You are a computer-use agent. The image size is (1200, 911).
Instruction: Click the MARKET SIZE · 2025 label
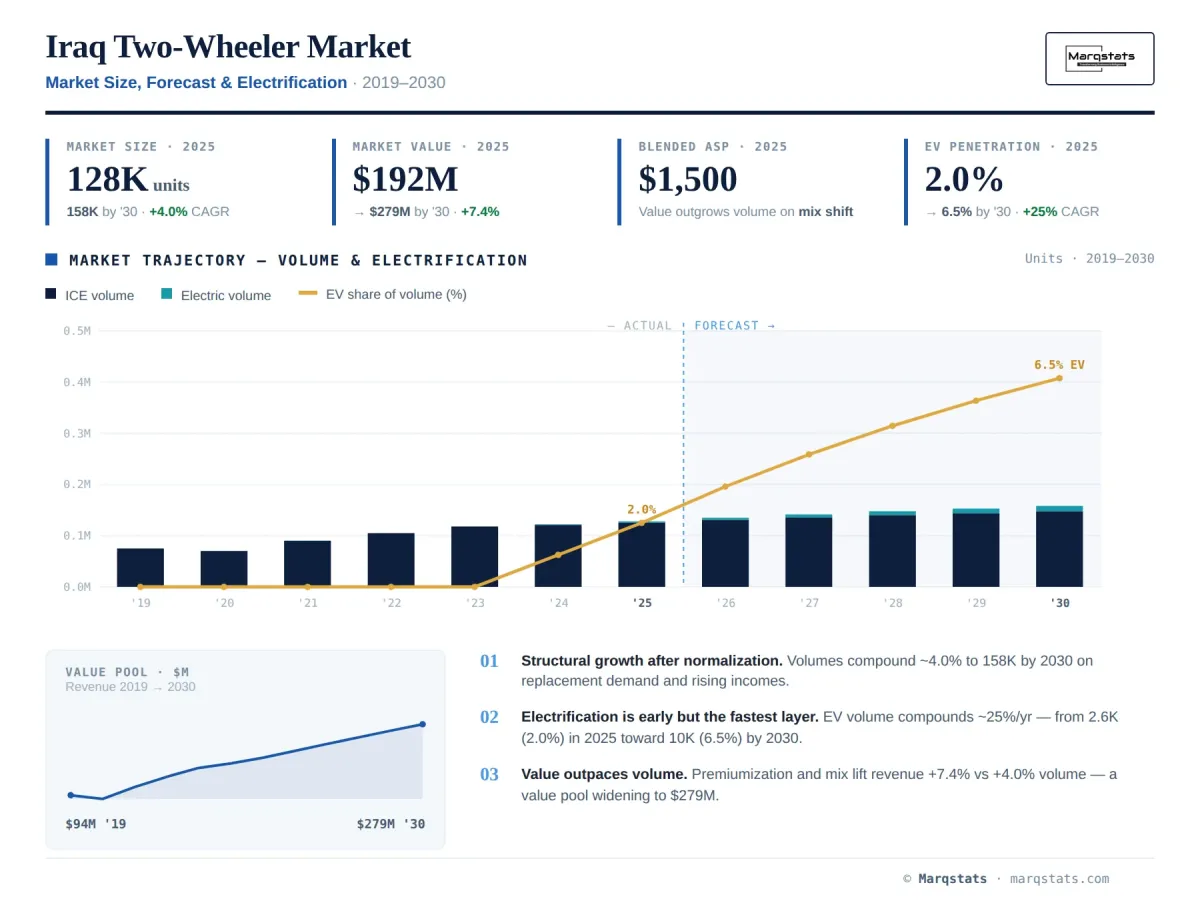(141, 146)
